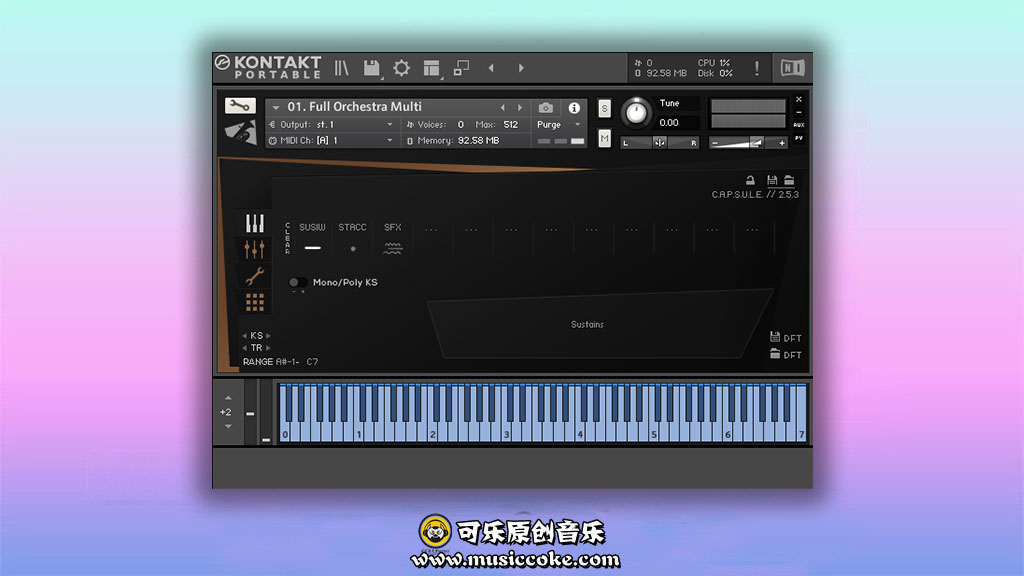Mute the Full Orchestra Multi instrument
The image size is (1024, 576).
(605, 138)
